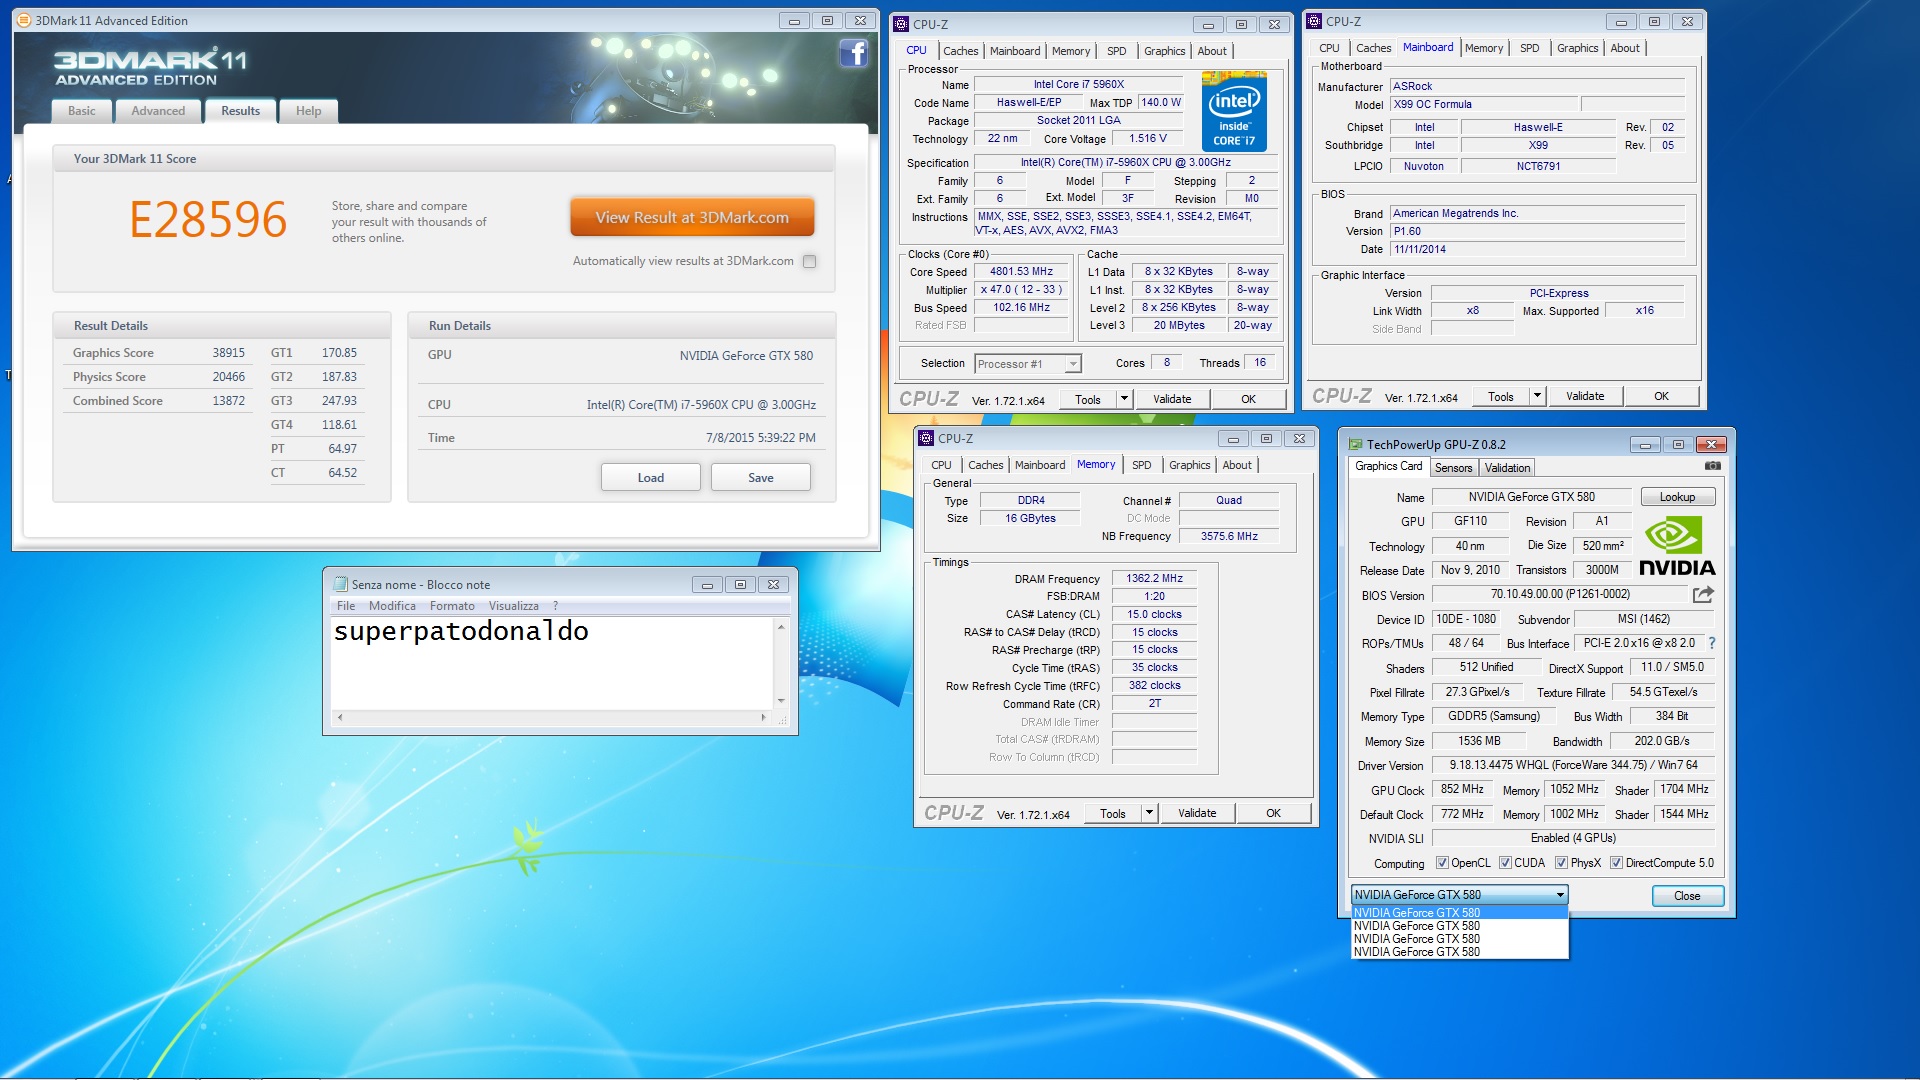Open Tools dropdown arrow in CPU-Z Mainboard window
Screen dimensions: 1920x1080
(x=1537, y=396)
